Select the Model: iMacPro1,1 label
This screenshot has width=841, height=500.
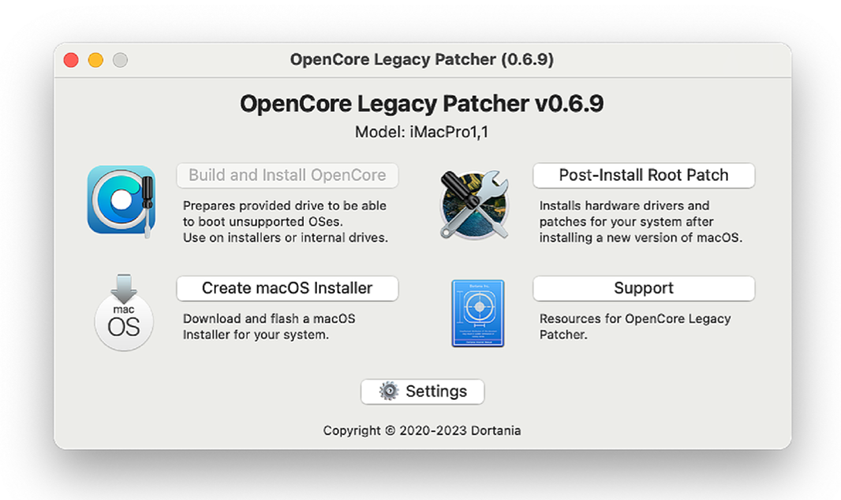click(x=421, y=132)
